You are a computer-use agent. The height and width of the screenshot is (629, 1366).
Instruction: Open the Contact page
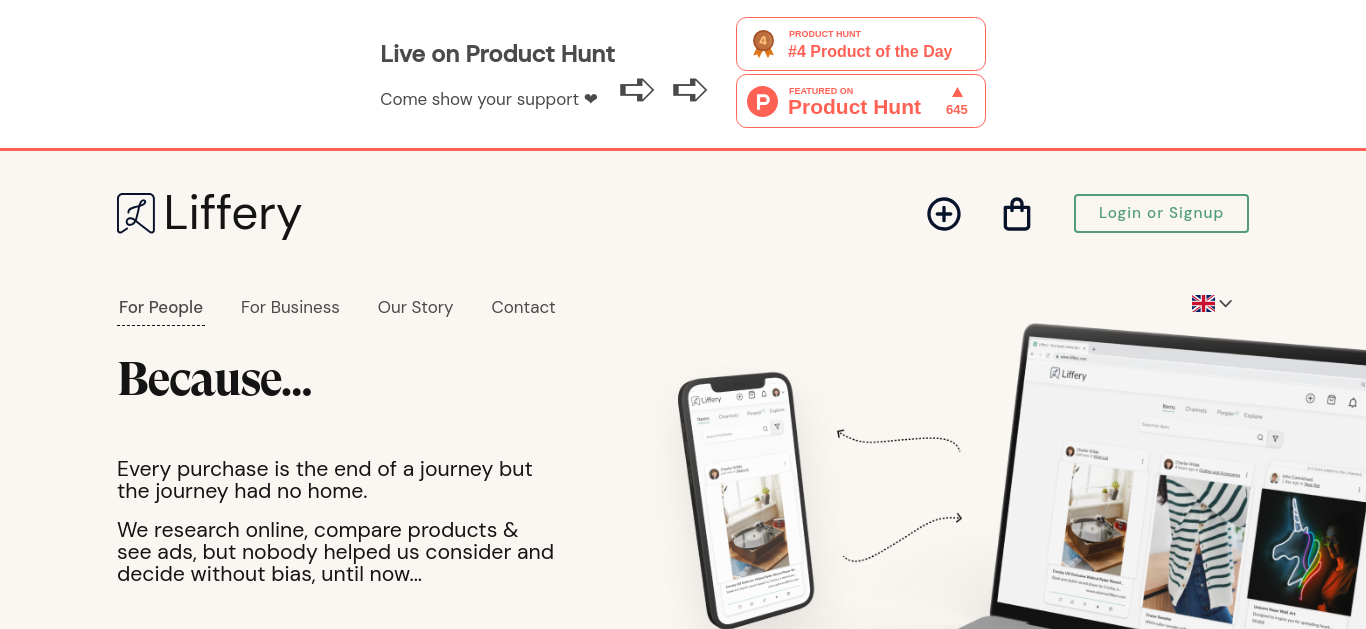click(x=523, y=307)
